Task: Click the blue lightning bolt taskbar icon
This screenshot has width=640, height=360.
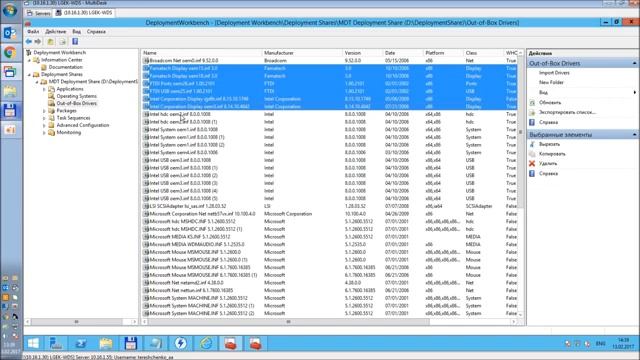Action: coord(180,343)
